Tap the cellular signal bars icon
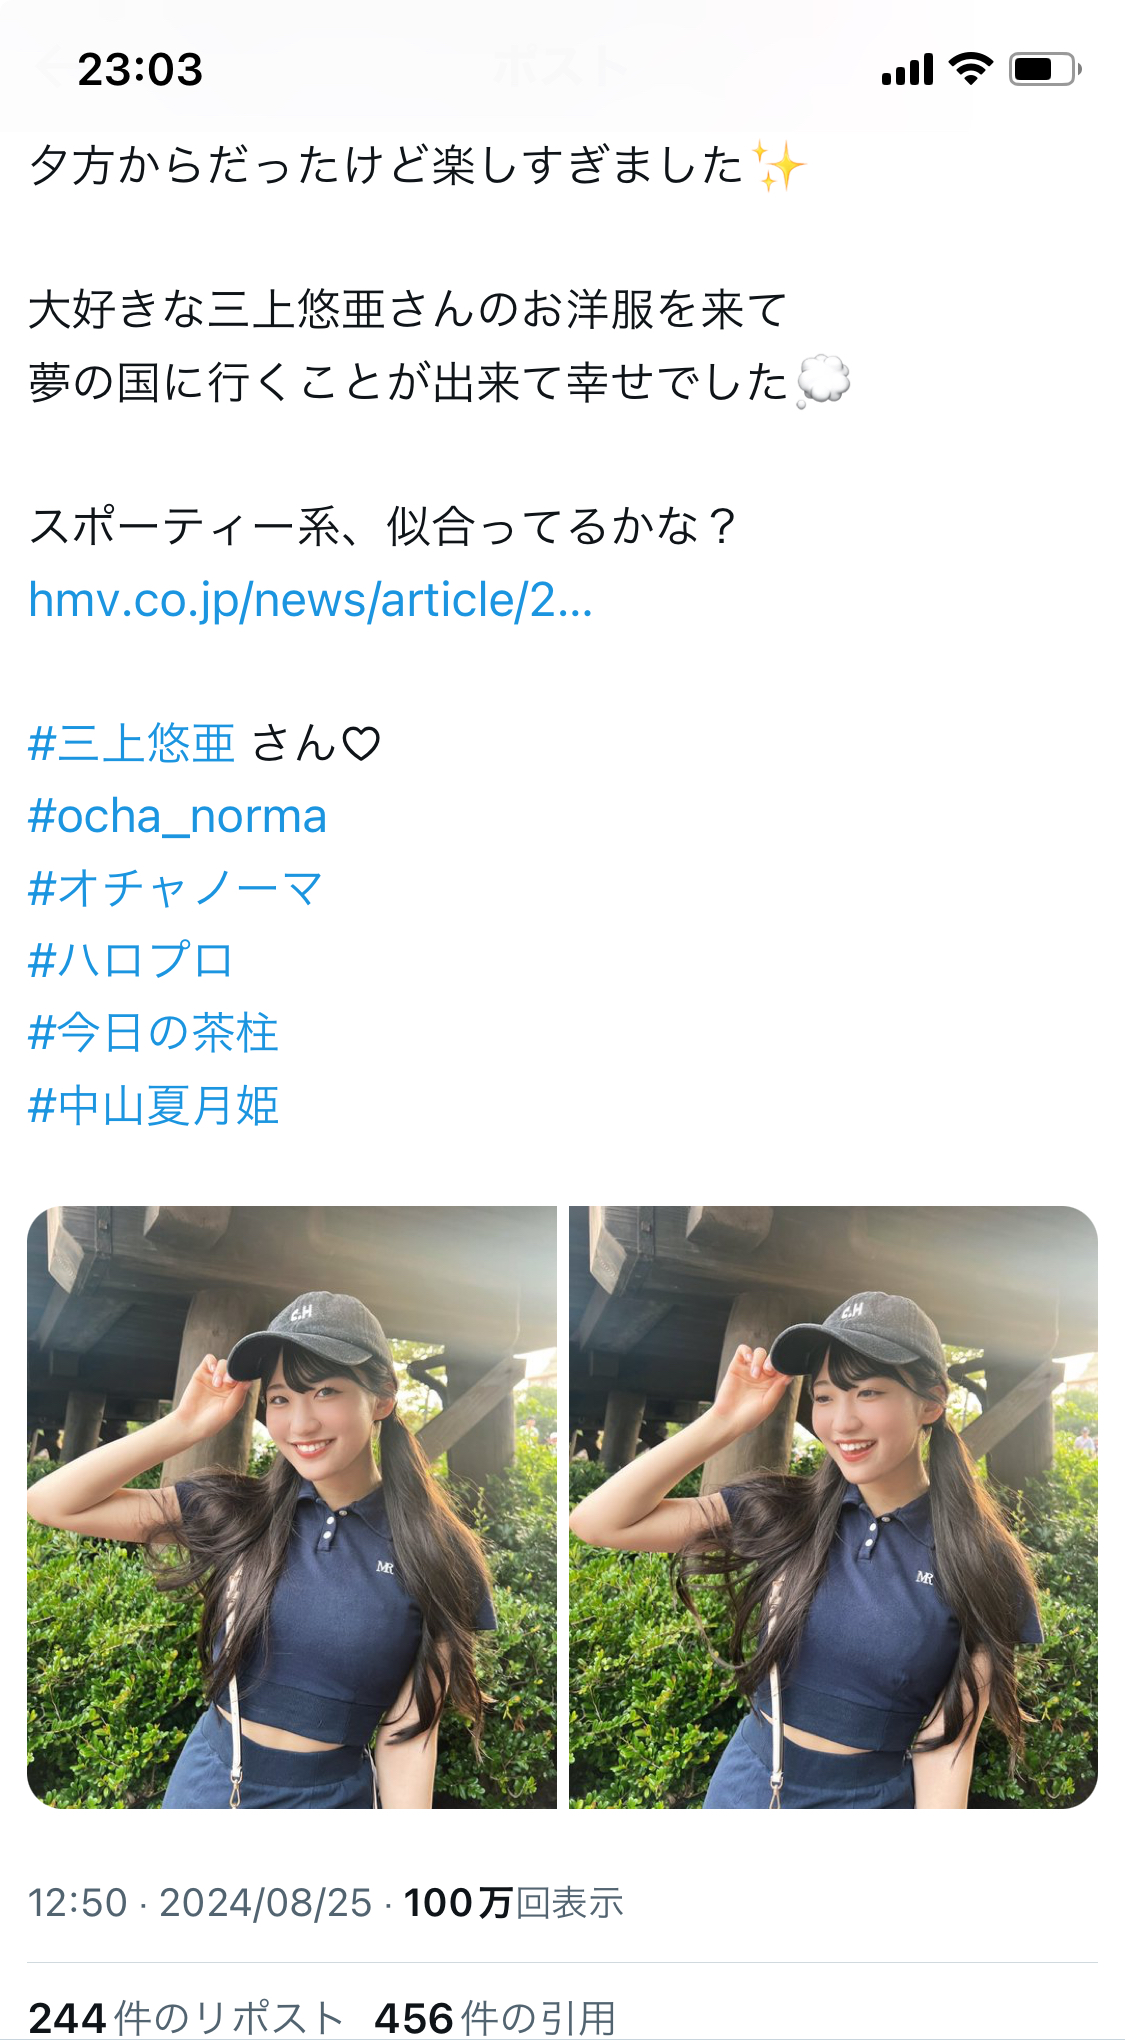1125x2040 pixels. click(x=907, y=69)
